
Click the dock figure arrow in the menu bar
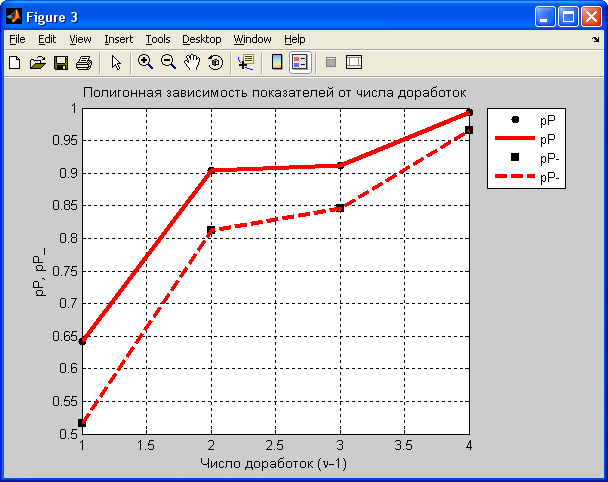point(595,39)
